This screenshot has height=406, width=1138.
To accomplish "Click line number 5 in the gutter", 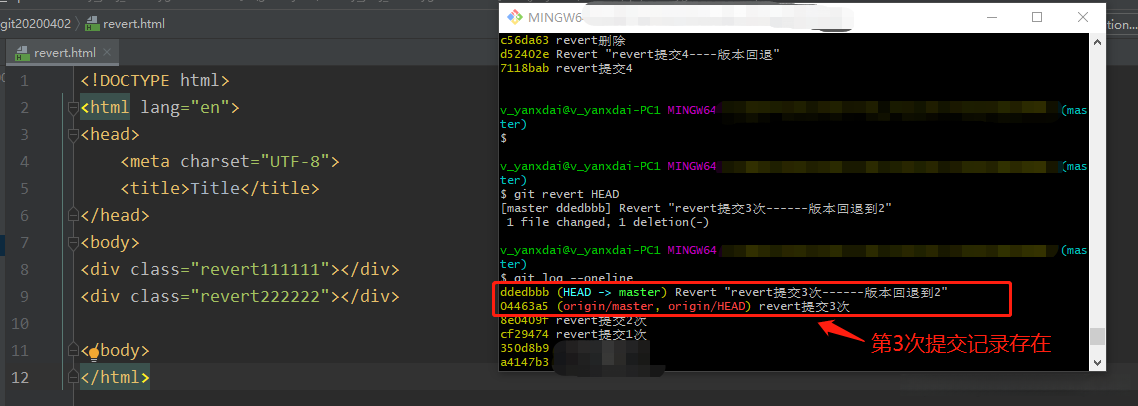I will tap(25, 188).
